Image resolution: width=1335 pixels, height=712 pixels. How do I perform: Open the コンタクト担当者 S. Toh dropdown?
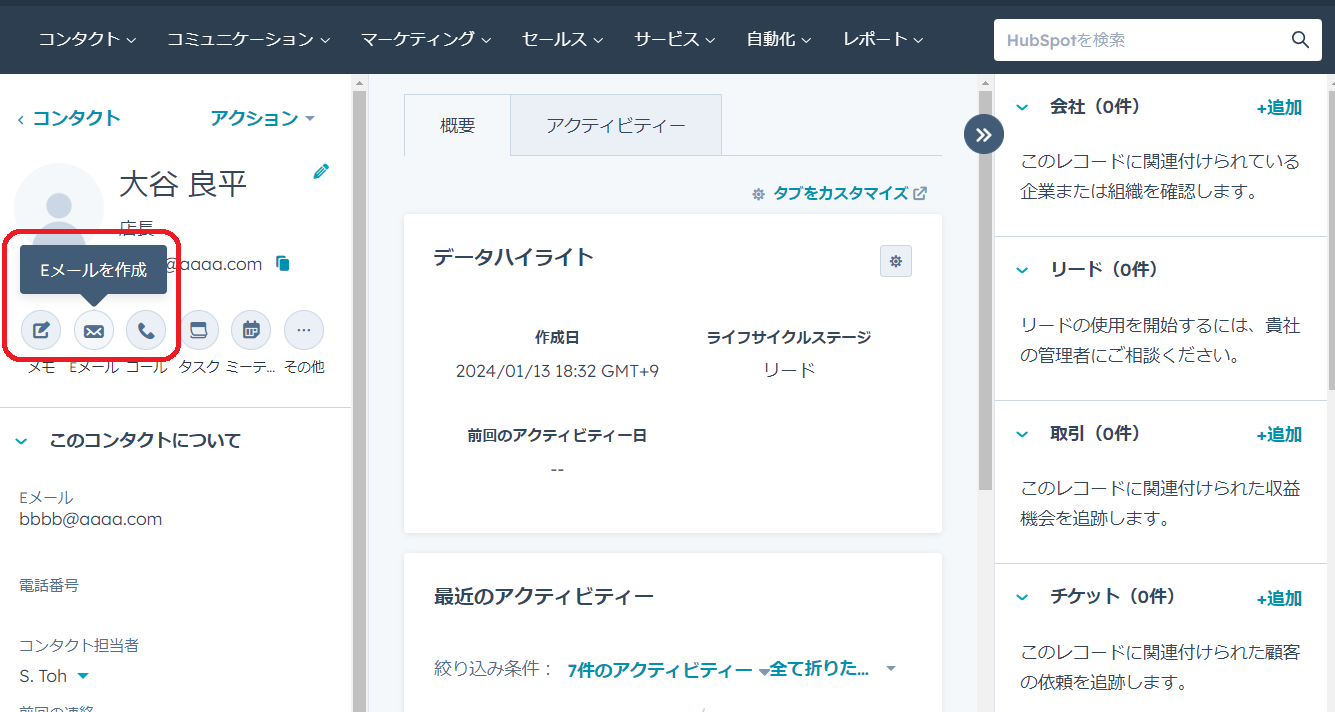54,676
